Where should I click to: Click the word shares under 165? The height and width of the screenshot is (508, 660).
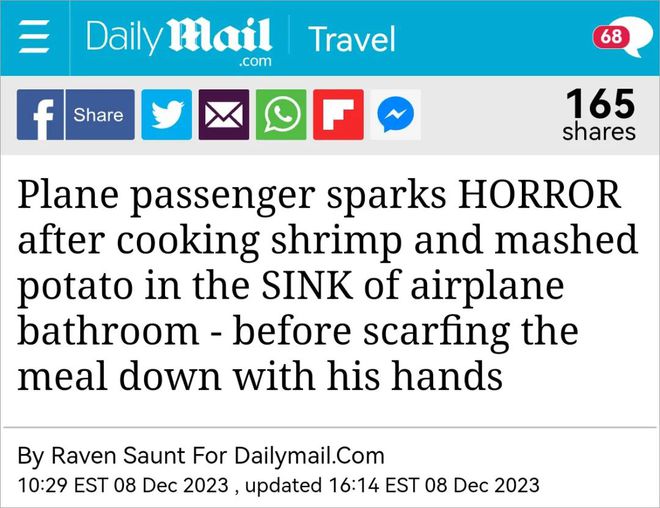(x=599, y=132)
